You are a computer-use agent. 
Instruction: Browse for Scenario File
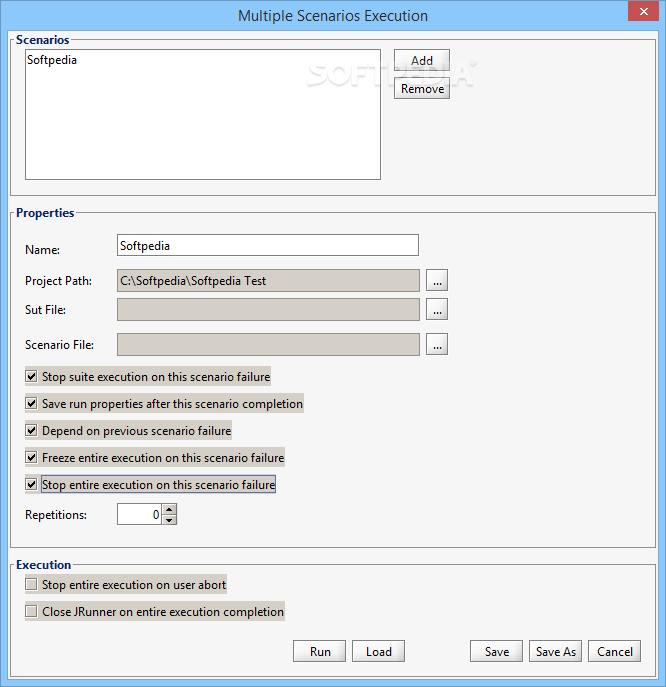tap(437, 344)
